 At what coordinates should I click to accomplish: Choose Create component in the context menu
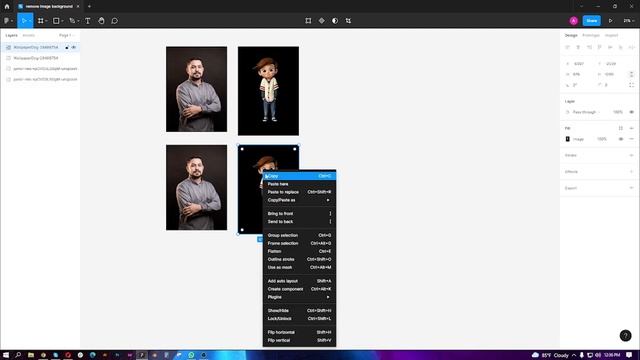(299, 289)
